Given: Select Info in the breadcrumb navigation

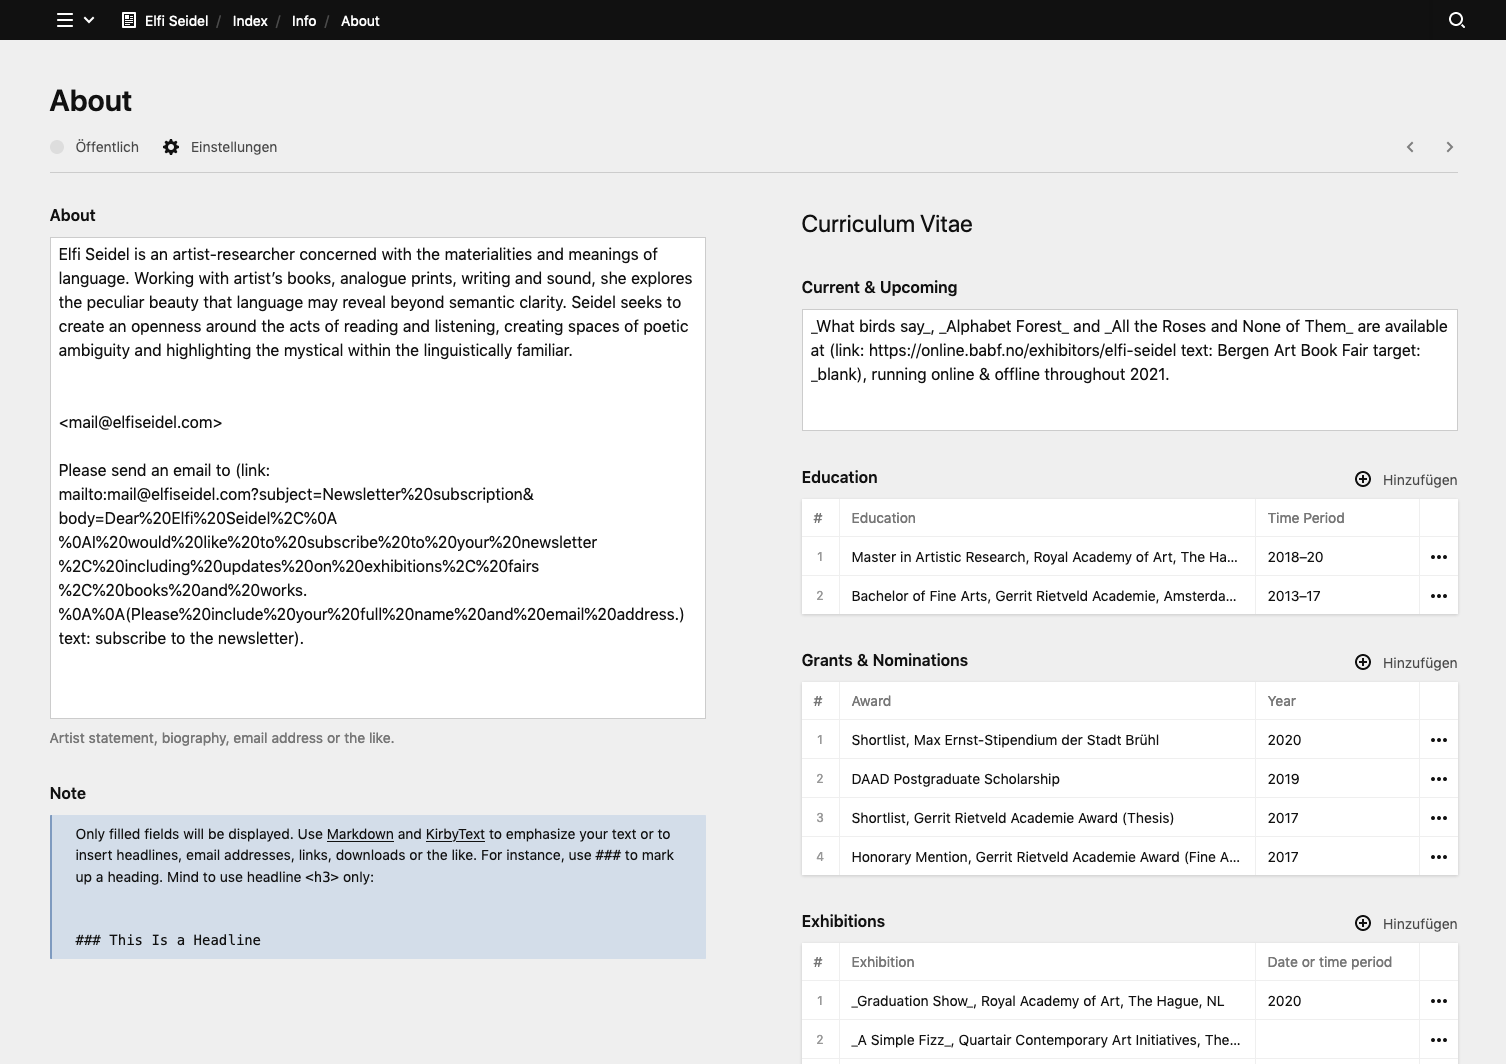Looking at the screenshot, I should 303,20.
